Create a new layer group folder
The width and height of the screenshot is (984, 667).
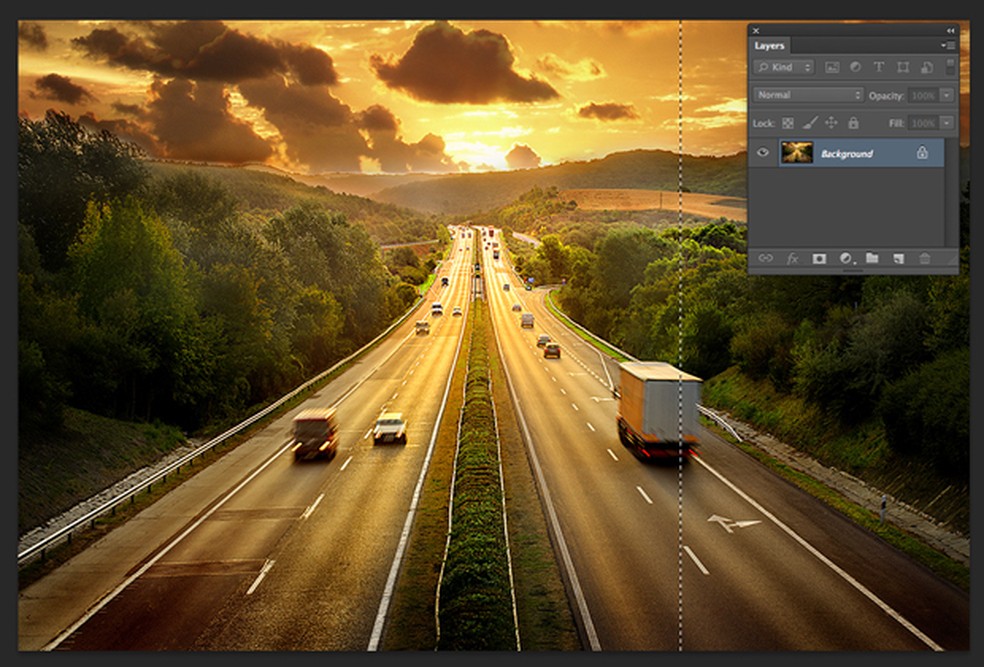click(x=872, y=258)
